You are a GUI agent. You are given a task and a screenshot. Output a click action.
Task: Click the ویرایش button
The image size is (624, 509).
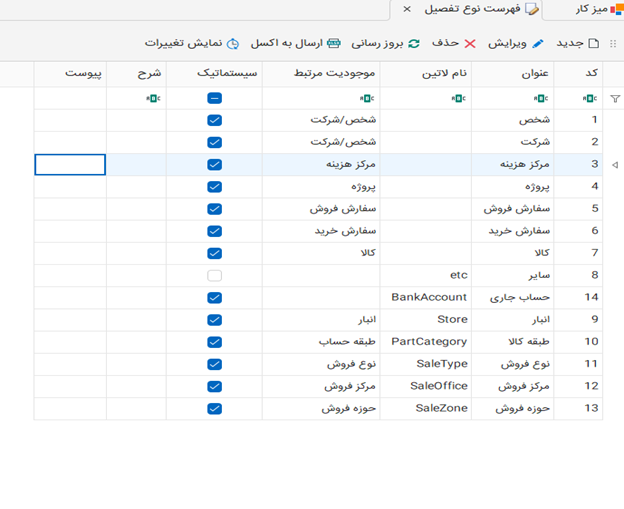tap(516, 43)
